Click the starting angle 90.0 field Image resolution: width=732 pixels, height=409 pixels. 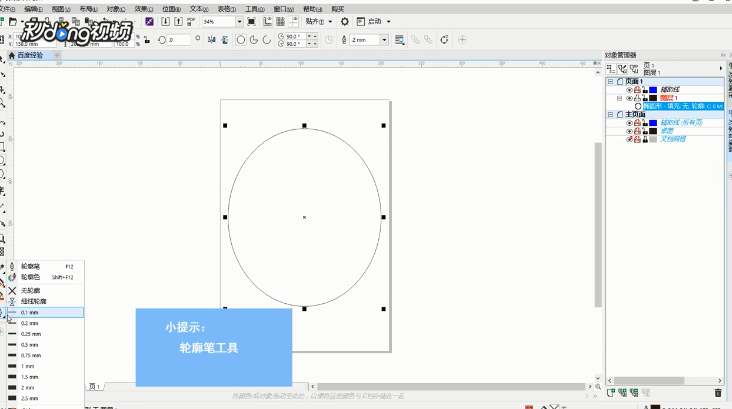click(x=296, y=36)
